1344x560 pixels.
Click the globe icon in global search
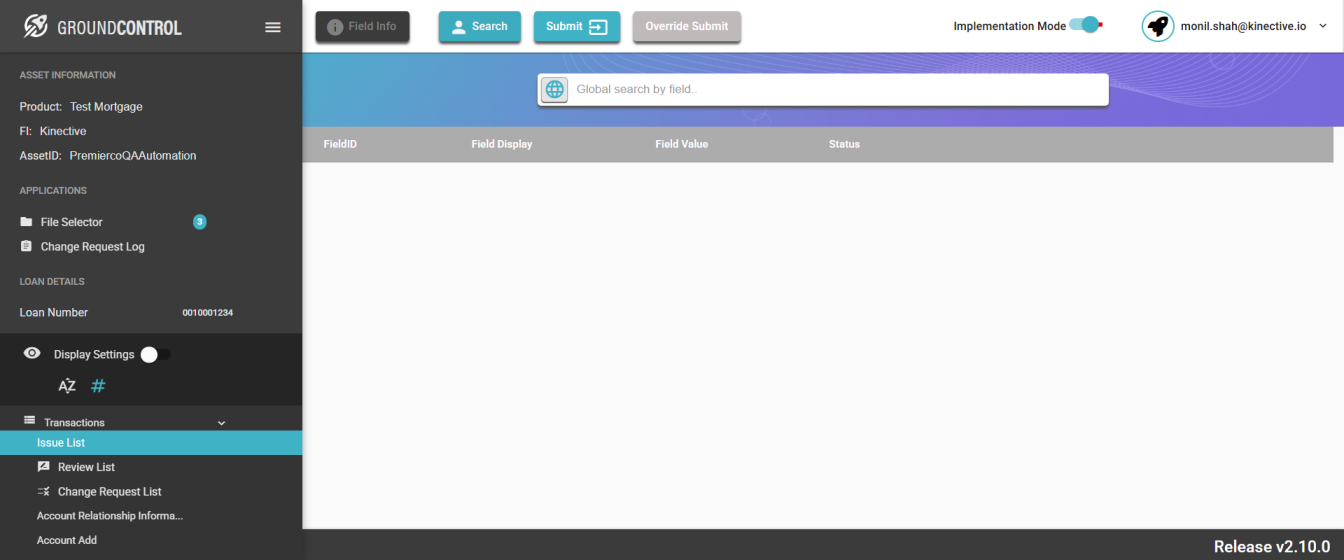click(554, 89)
